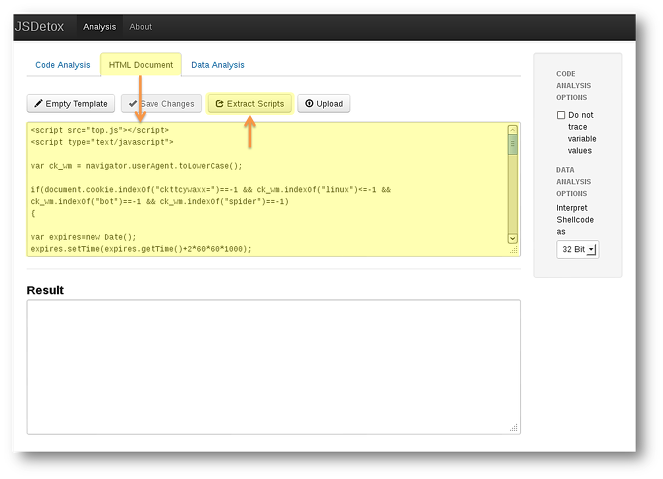
Task: Click the line 'expires.setTime(expires.getTime()+2*60*60*1000);'
Action: [141, 249]
